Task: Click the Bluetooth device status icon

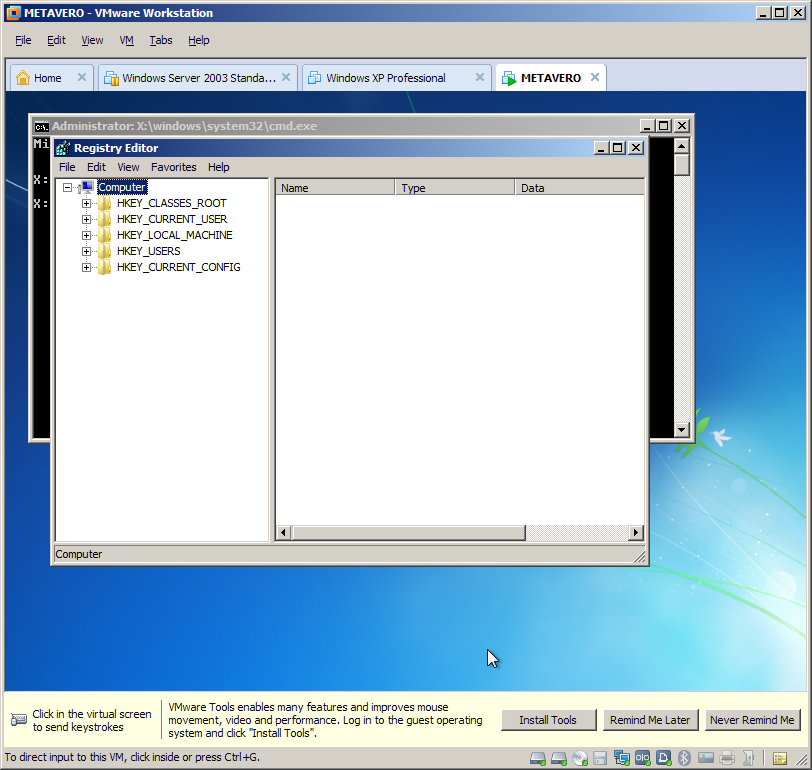Action: (x=684, y=758)
